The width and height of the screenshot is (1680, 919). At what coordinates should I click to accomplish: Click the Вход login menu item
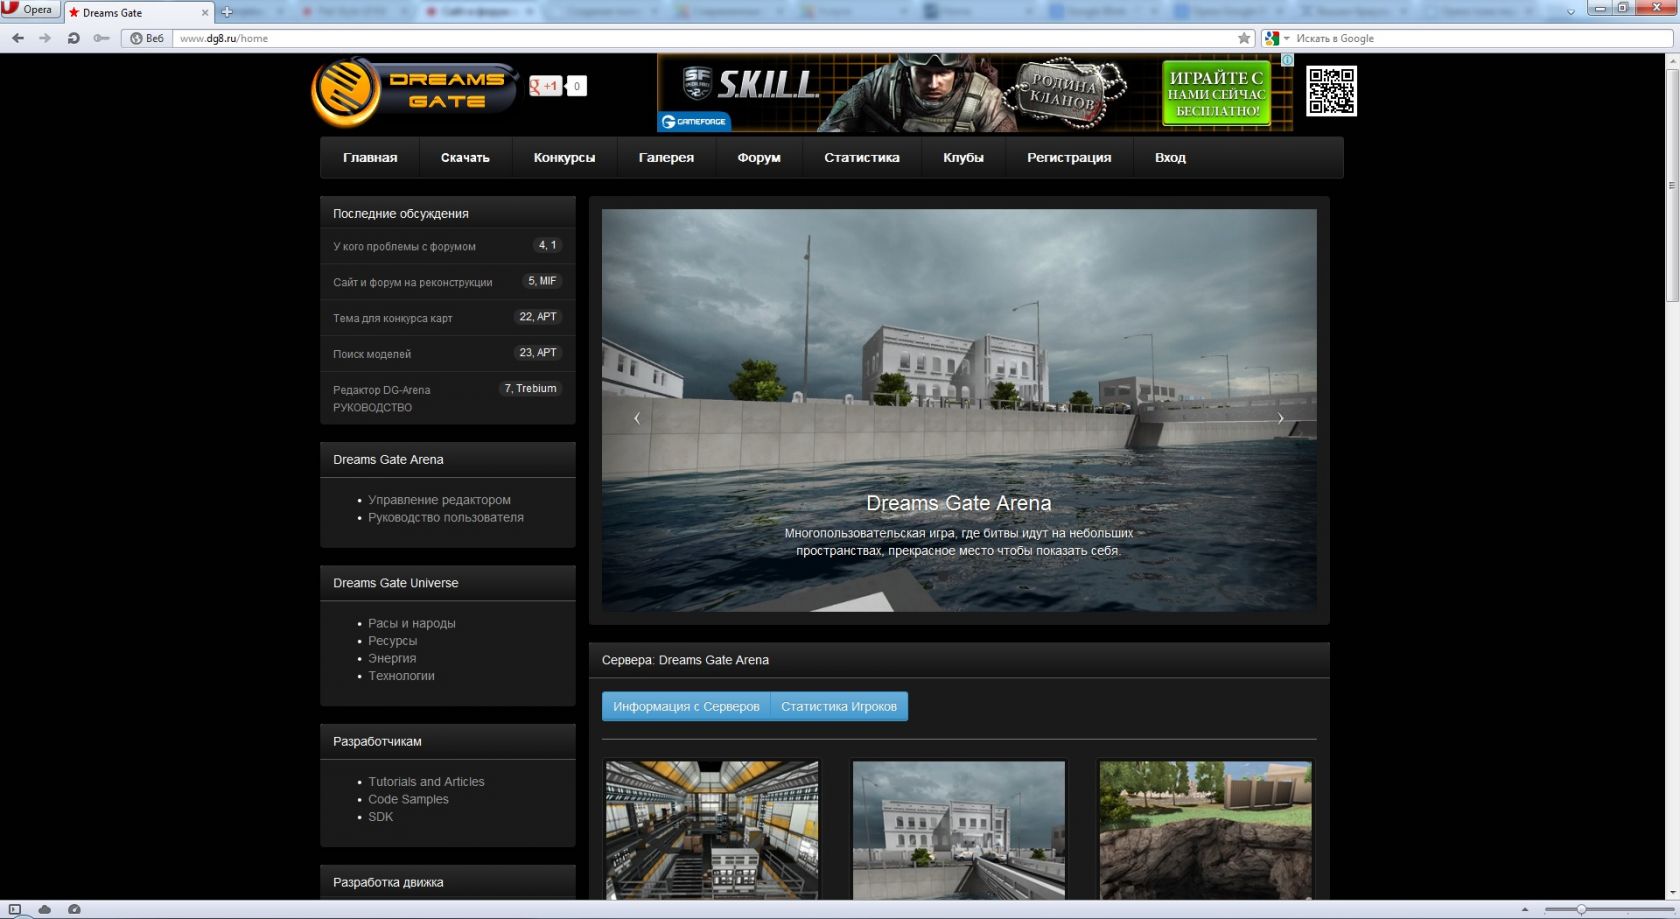pos(1170,158)
